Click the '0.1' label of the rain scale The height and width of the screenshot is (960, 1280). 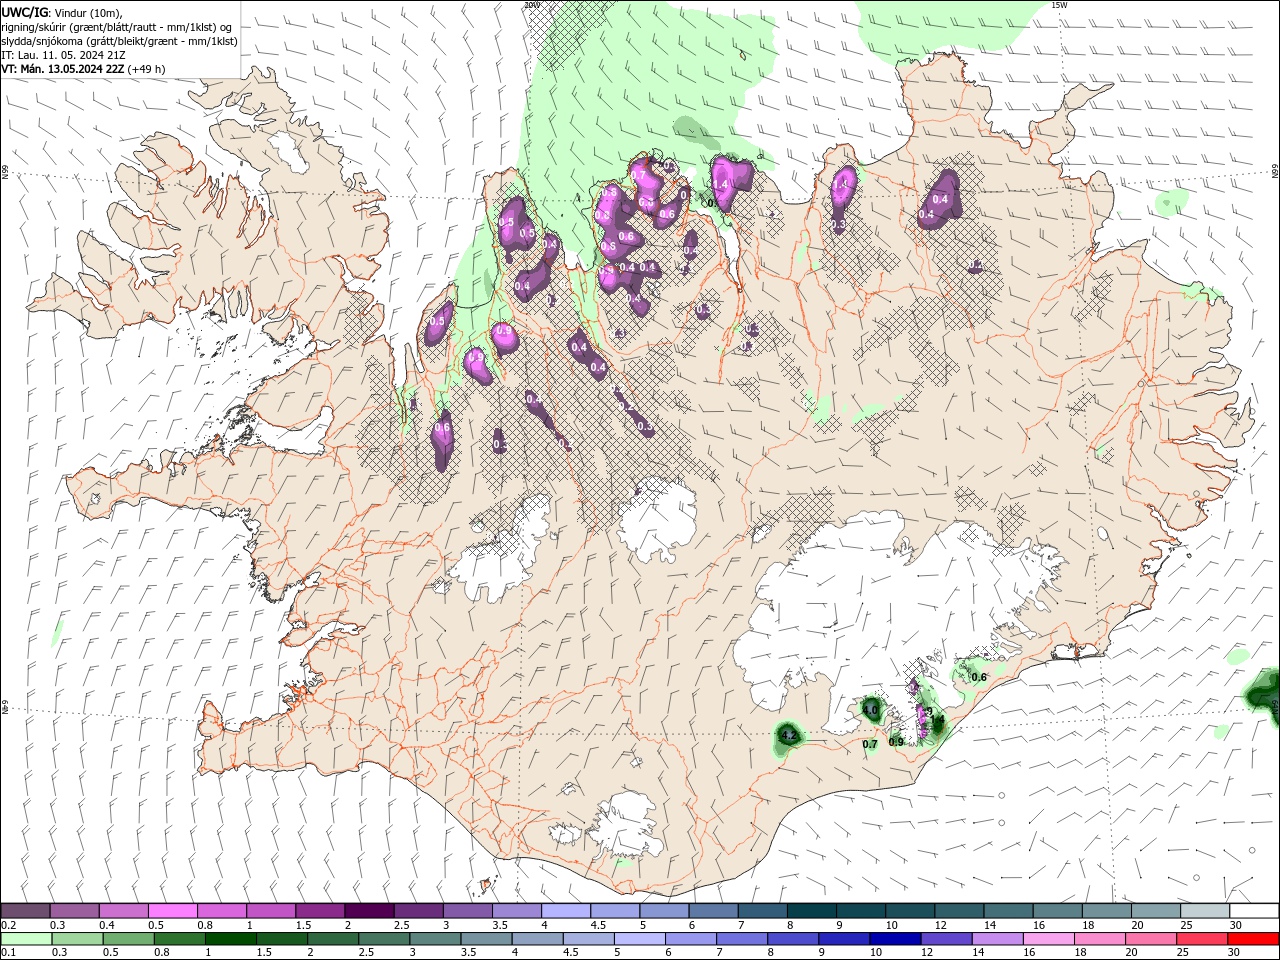tap(7, 953)
